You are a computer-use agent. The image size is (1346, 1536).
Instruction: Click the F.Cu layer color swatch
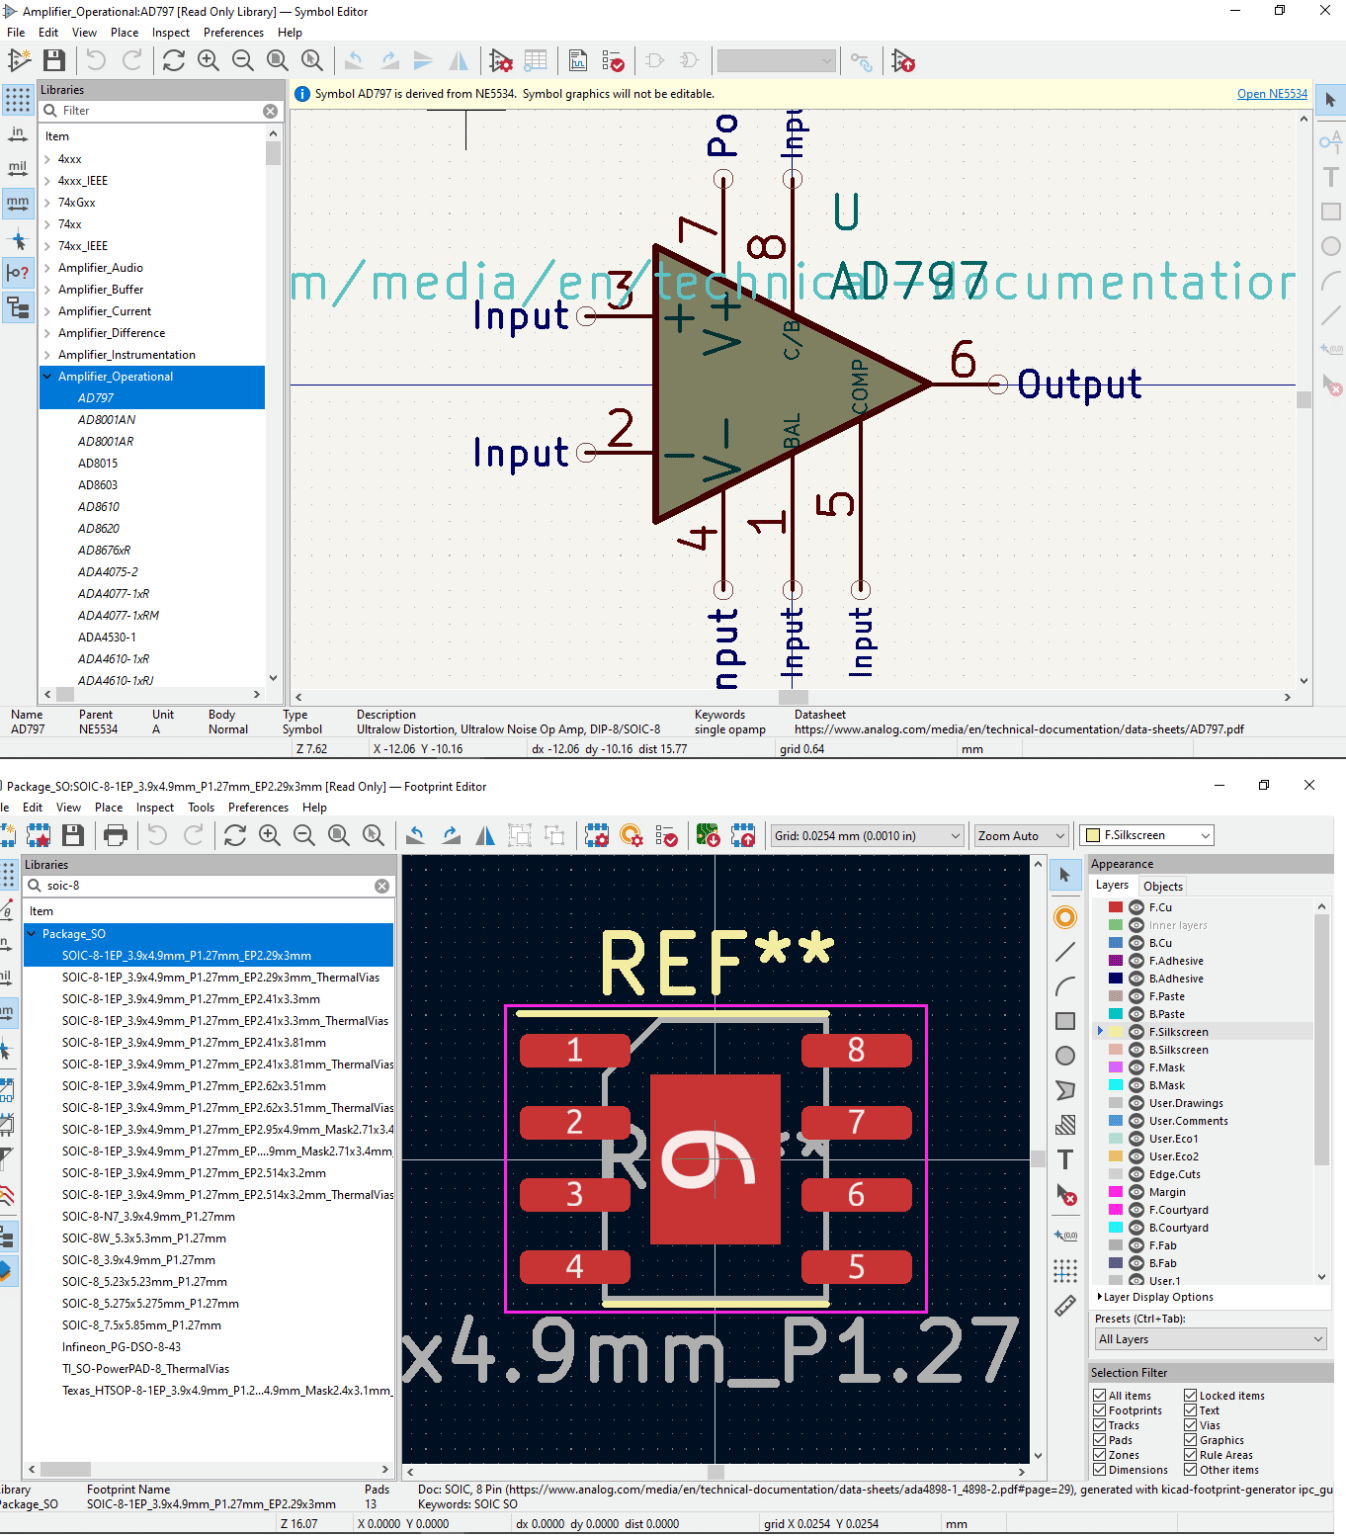[1116, 907]
